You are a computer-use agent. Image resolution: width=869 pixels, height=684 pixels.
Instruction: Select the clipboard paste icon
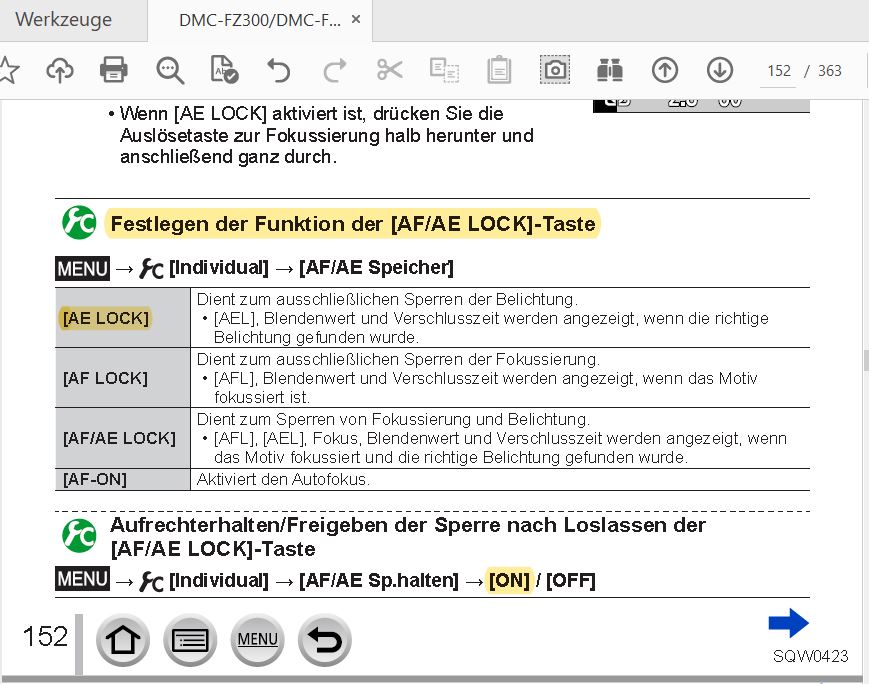coord(499,70)
